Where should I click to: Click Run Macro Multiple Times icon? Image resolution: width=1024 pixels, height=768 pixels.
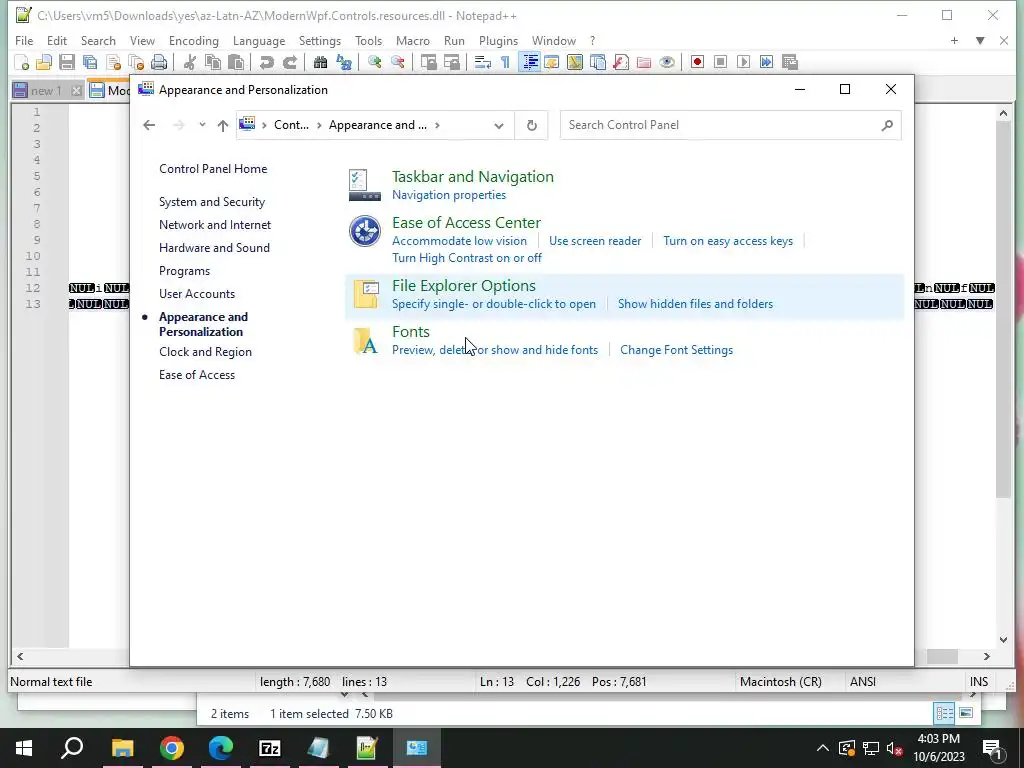point(766,62)
